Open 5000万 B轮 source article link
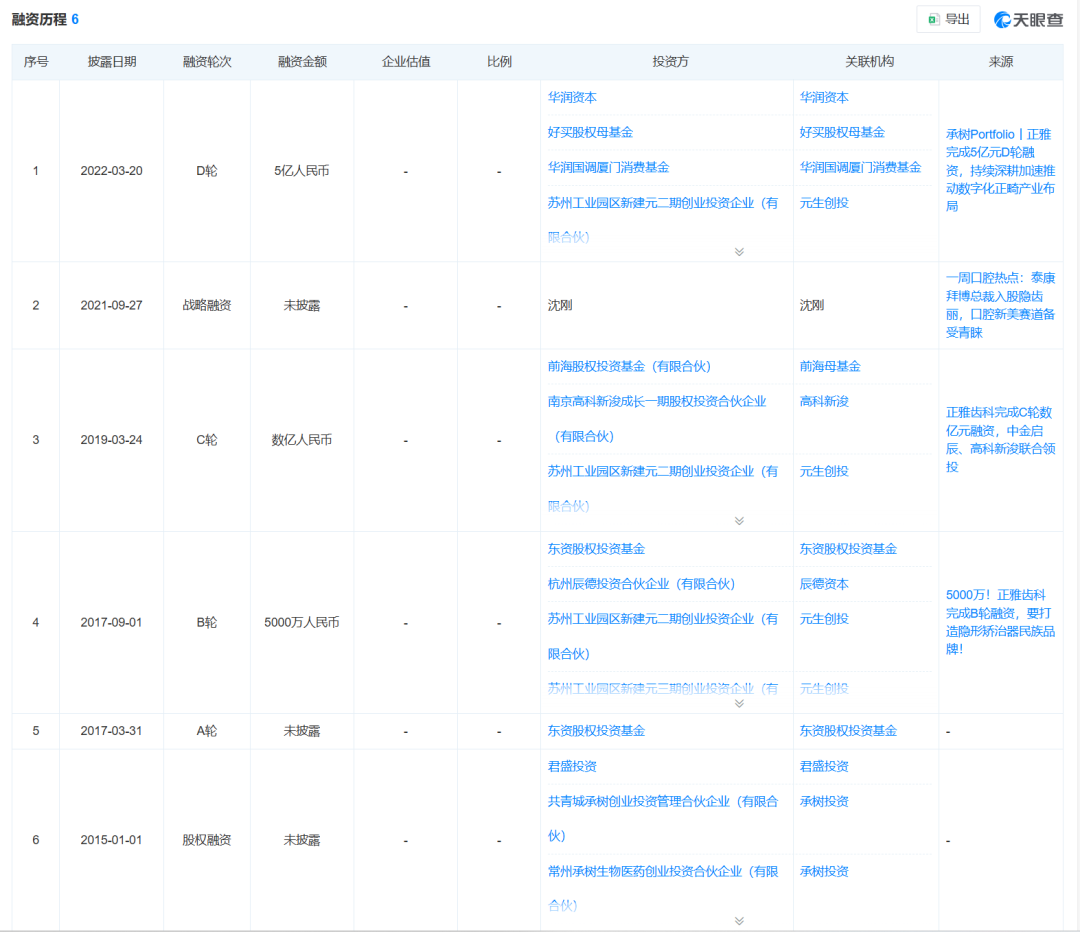 [x=1000, y=606]
